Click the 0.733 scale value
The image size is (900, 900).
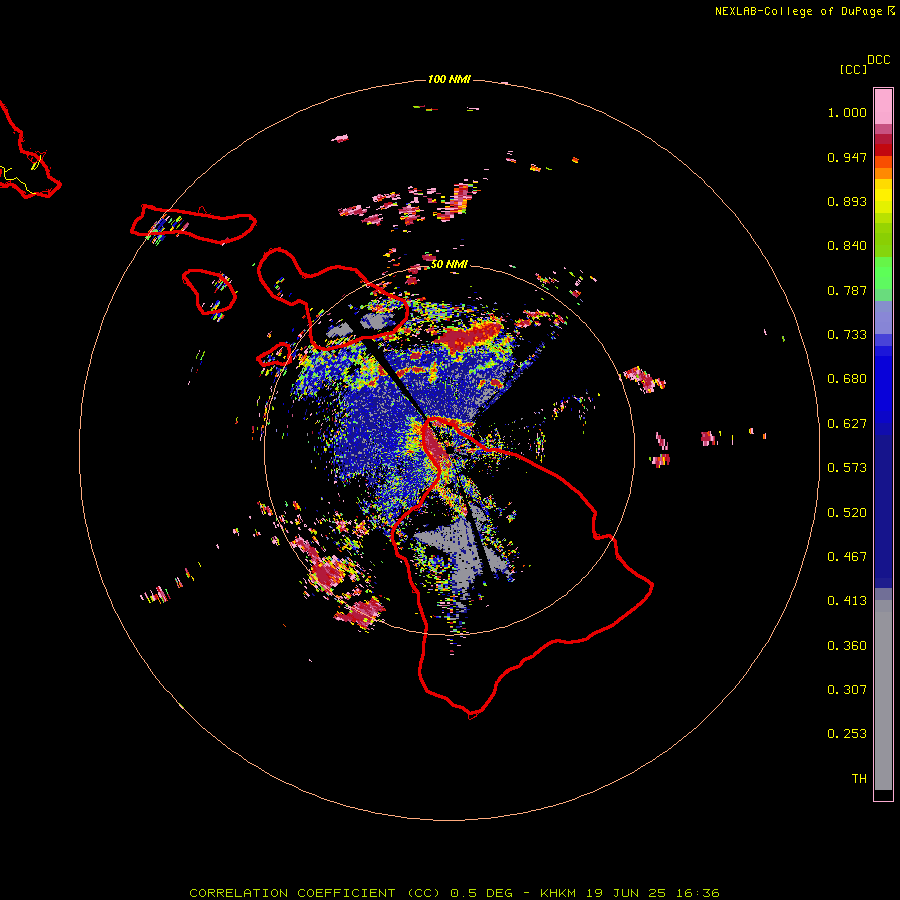pos(847,335)
